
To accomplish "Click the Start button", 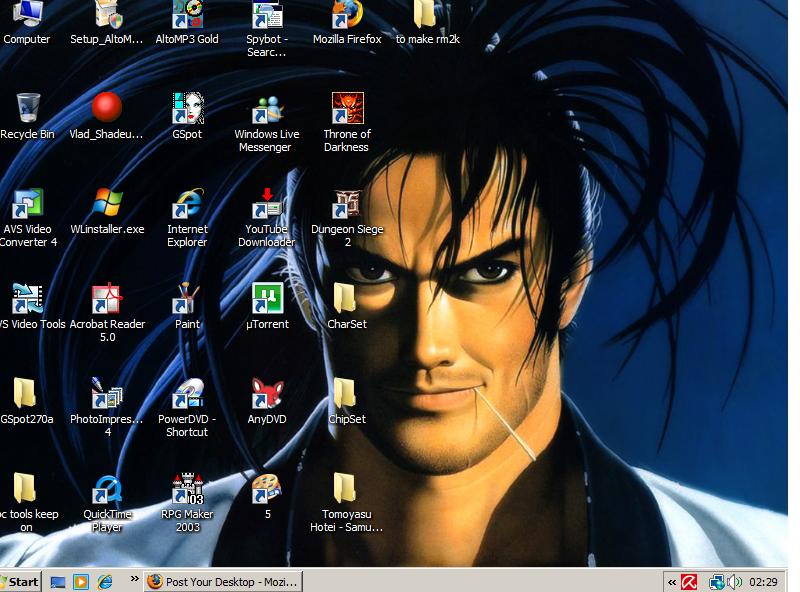I will tap(19, 582).
